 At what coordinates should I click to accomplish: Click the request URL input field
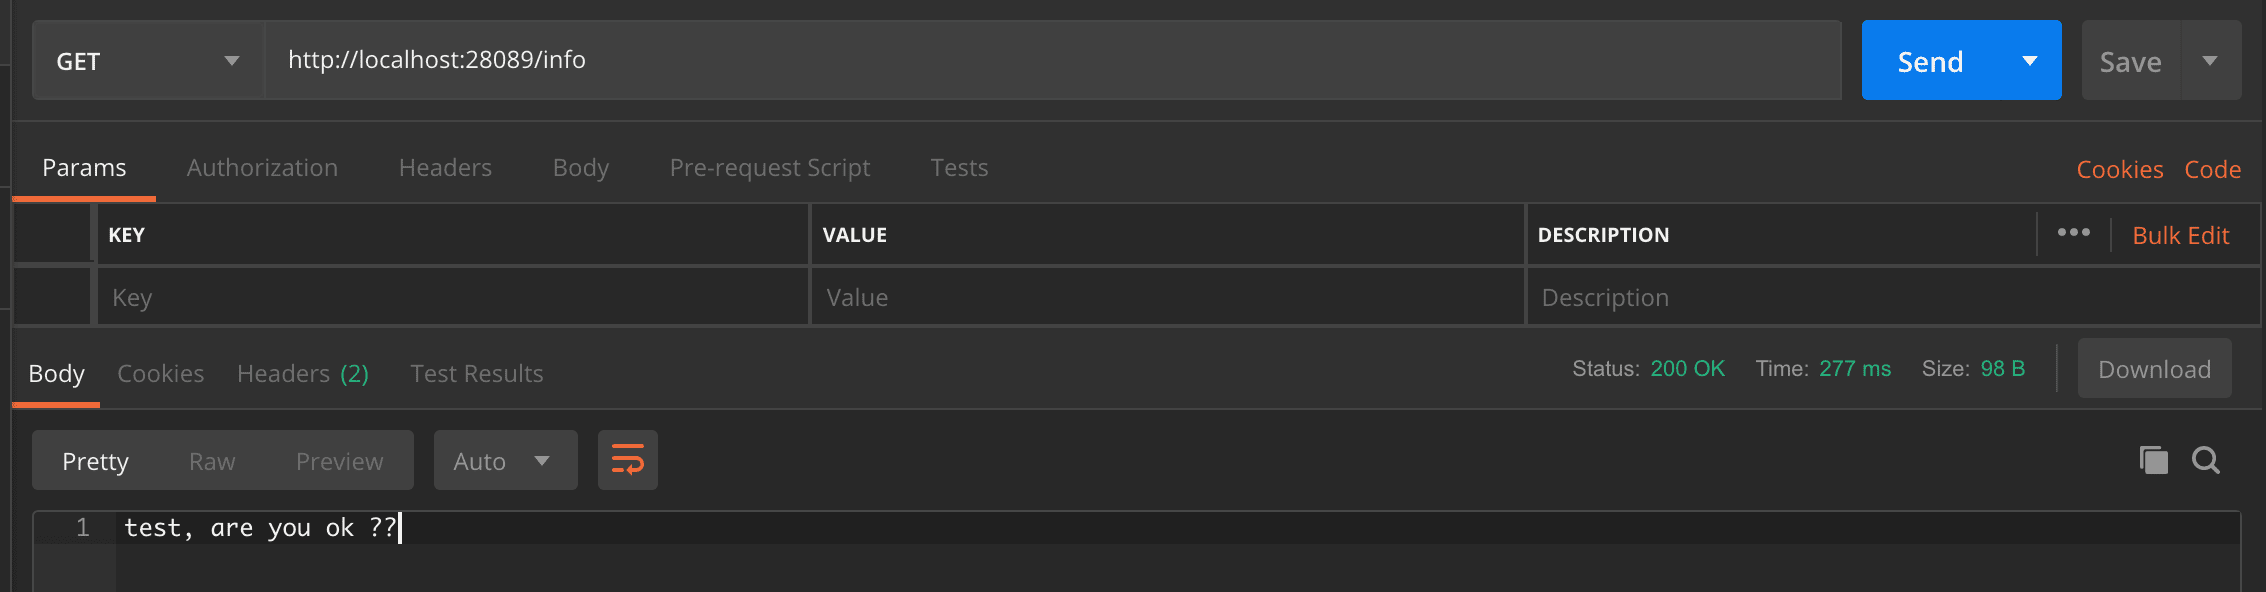[1050, 60]
